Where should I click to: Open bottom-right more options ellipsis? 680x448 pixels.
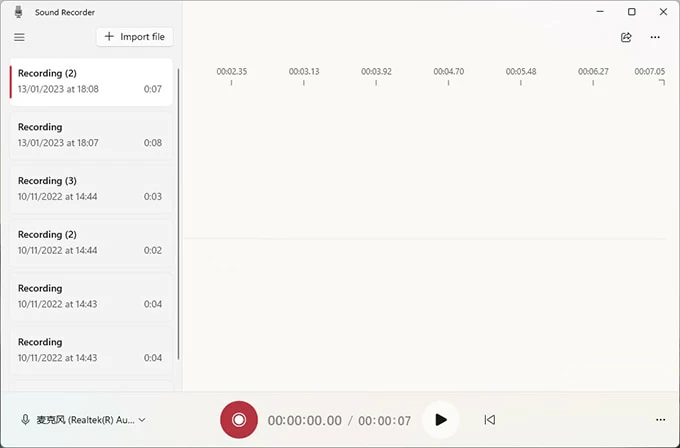660,420
